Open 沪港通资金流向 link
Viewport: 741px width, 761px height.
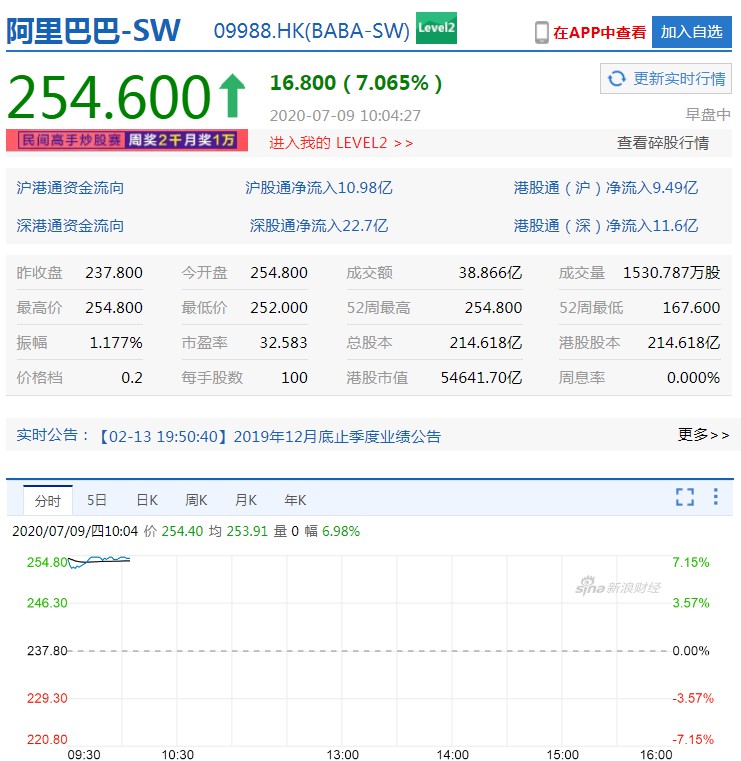[x=70, y=188]
